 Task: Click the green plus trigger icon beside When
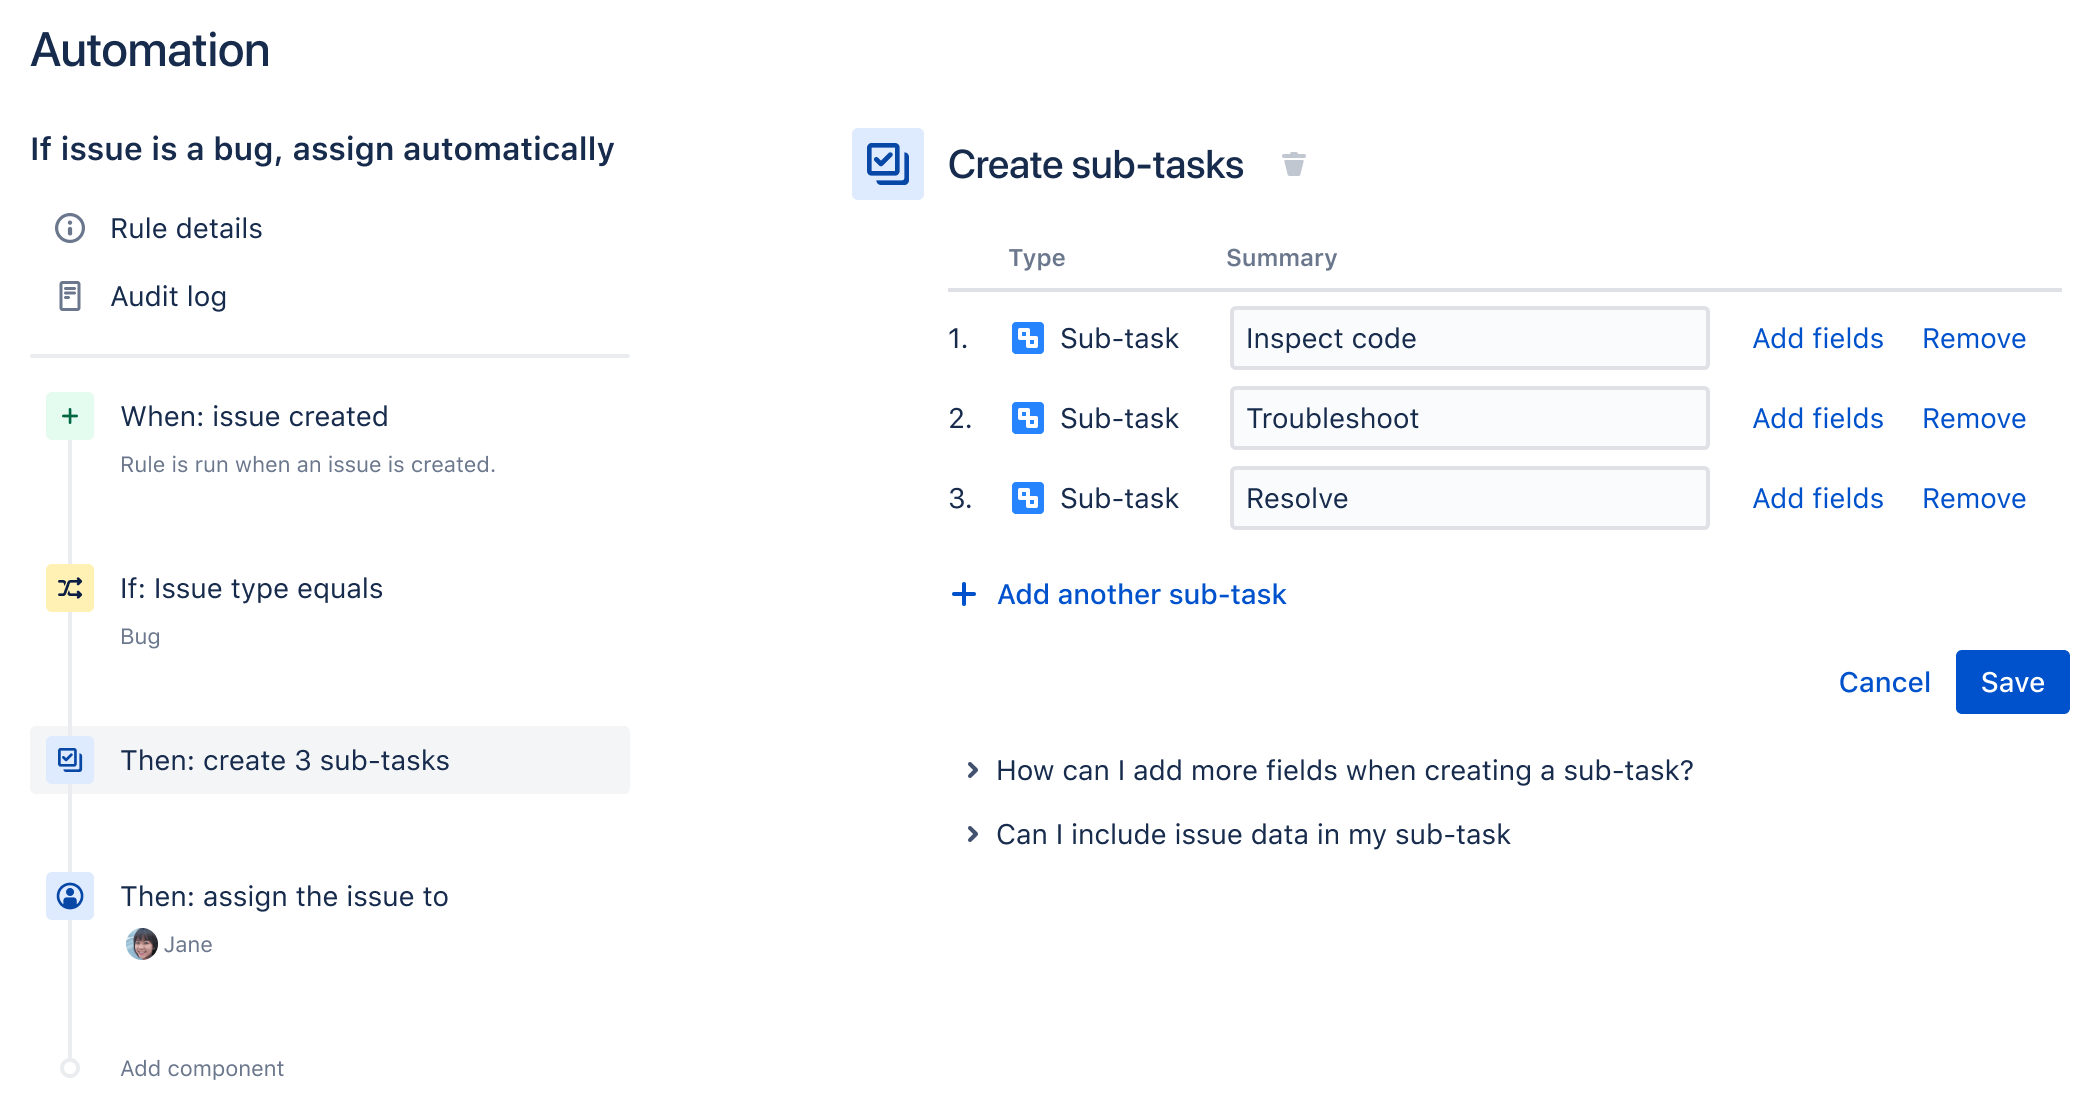[x=68, y=416]
